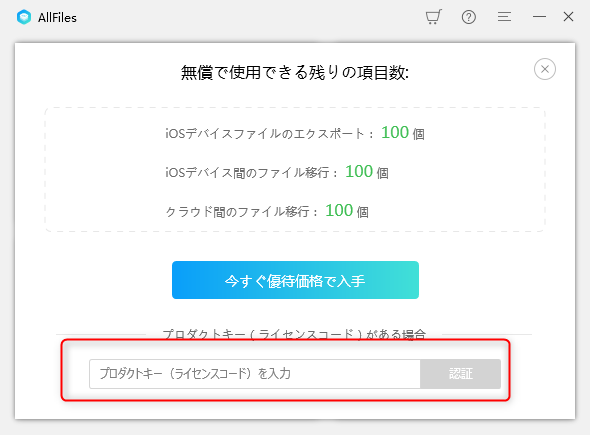This screenshot has height=435, width=590.
Task: Focus the プロダクトキー license code input field
Action: 255,374
